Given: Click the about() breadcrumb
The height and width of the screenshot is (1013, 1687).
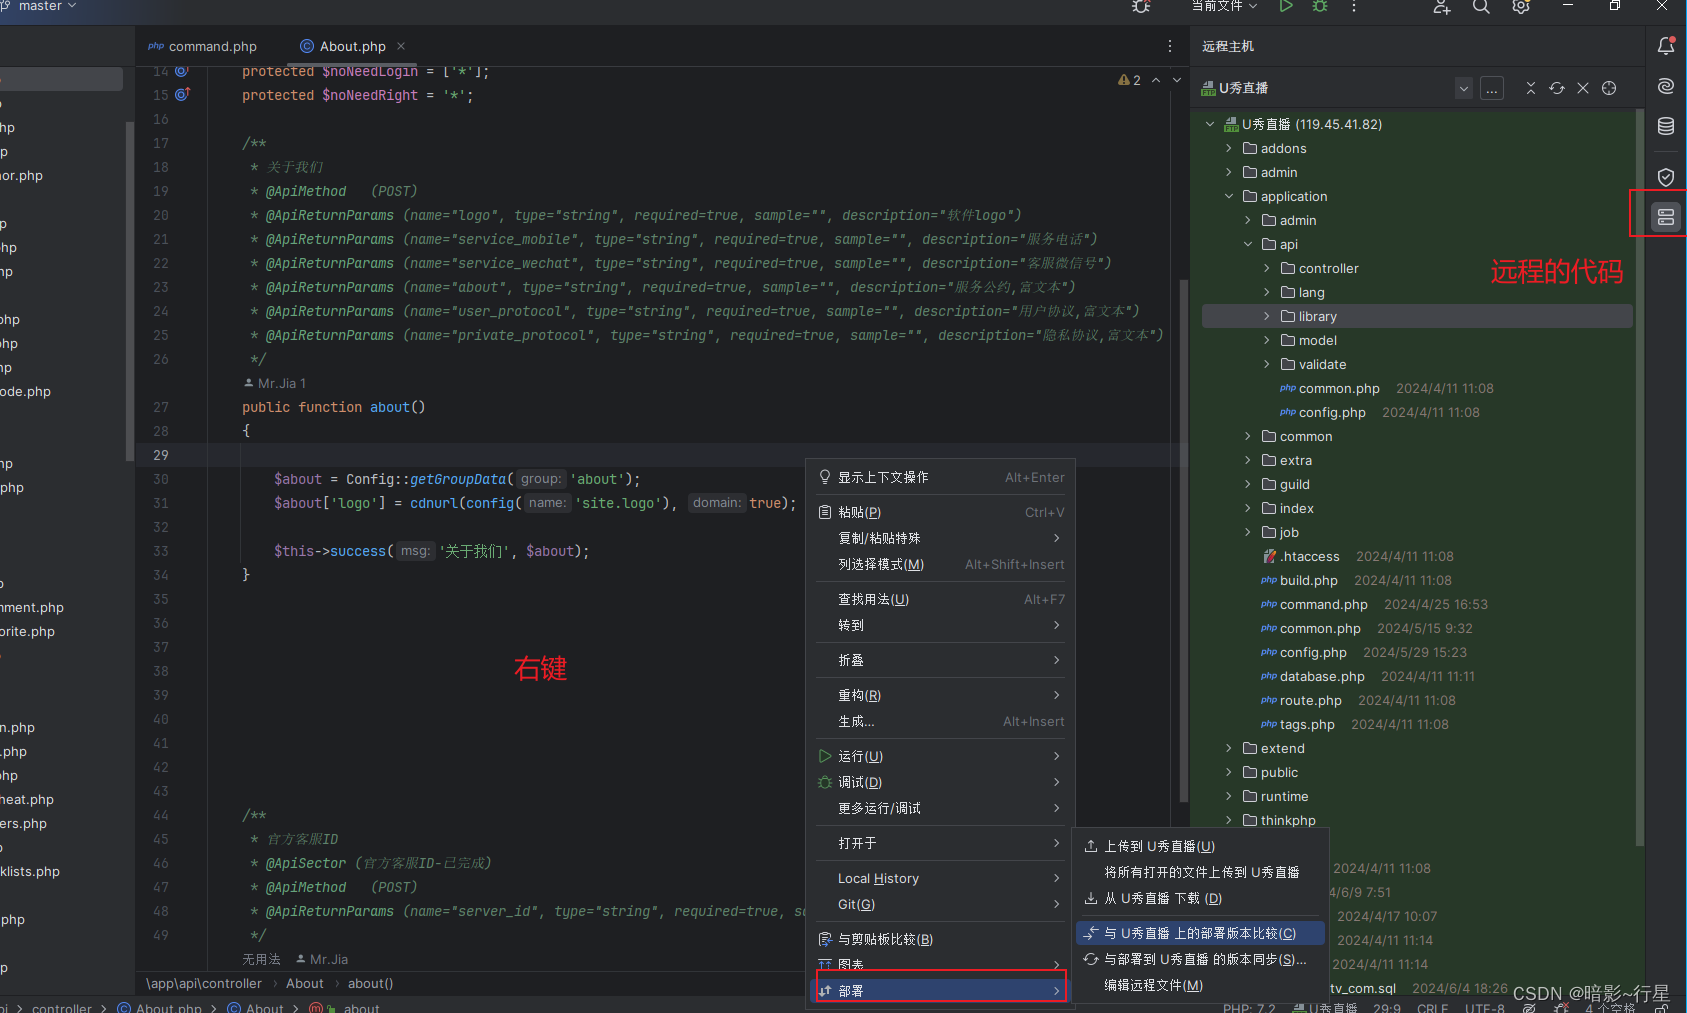Looking at the screenshot, I should click(x=370, y=983).
